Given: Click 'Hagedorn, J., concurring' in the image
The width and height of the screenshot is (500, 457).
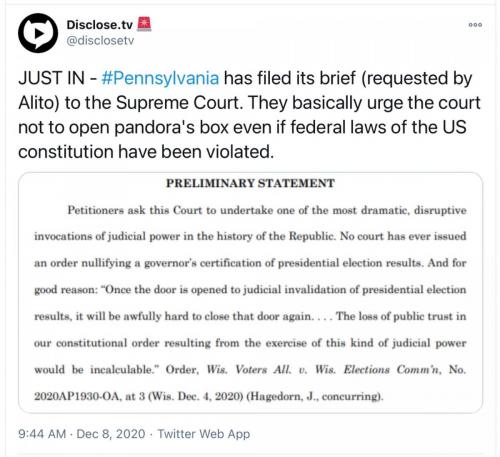Looking at the screenshot, I should coord(315,396).
